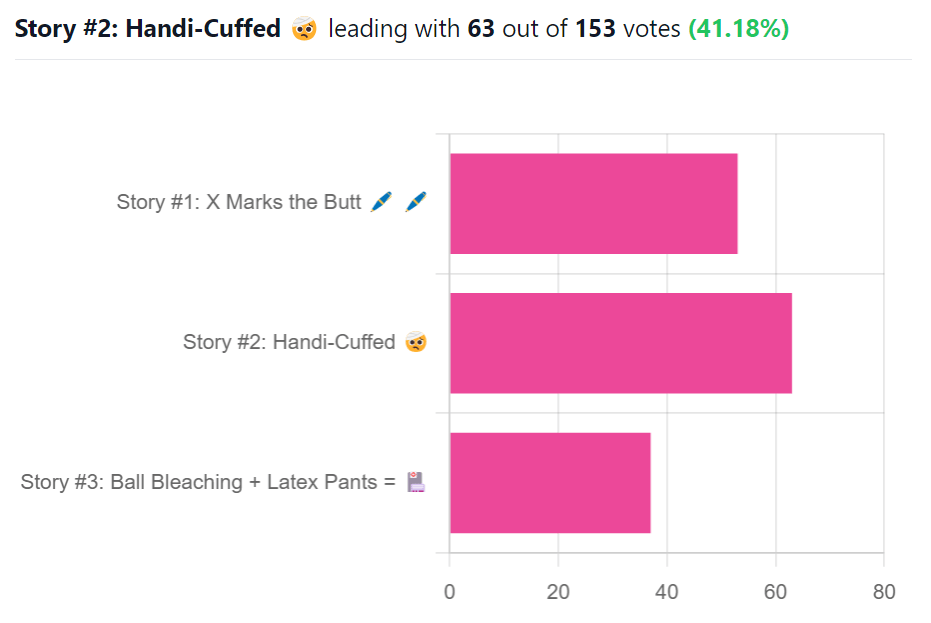Click the bold 153 total votes number

click(596, 29)
